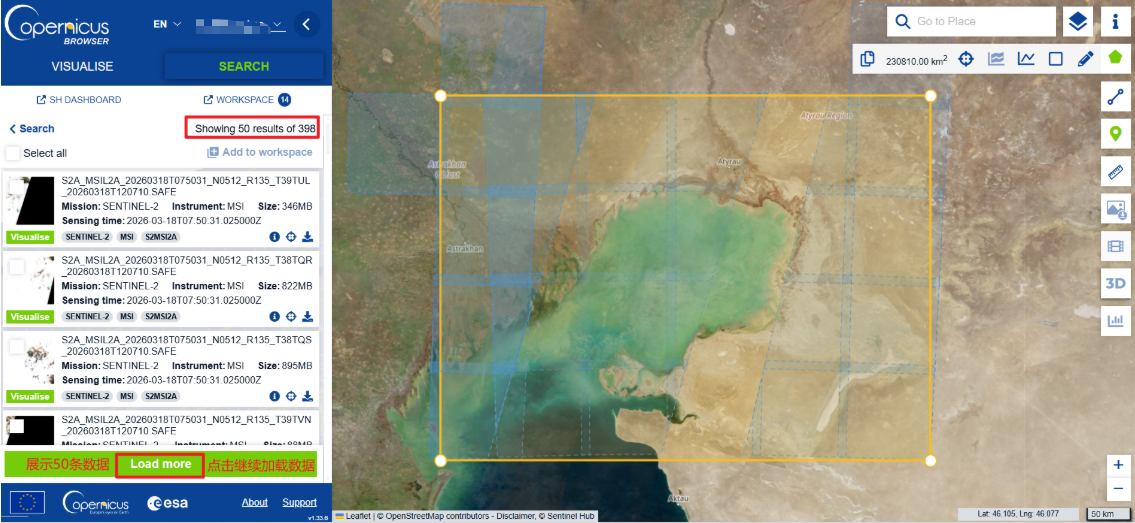Zoom out on the map

click(x=1118, y=489)
